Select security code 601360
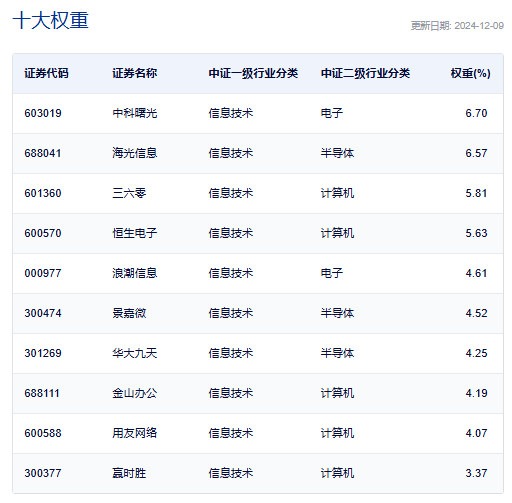Screen dimensions: 512x503 coord(43,193)
